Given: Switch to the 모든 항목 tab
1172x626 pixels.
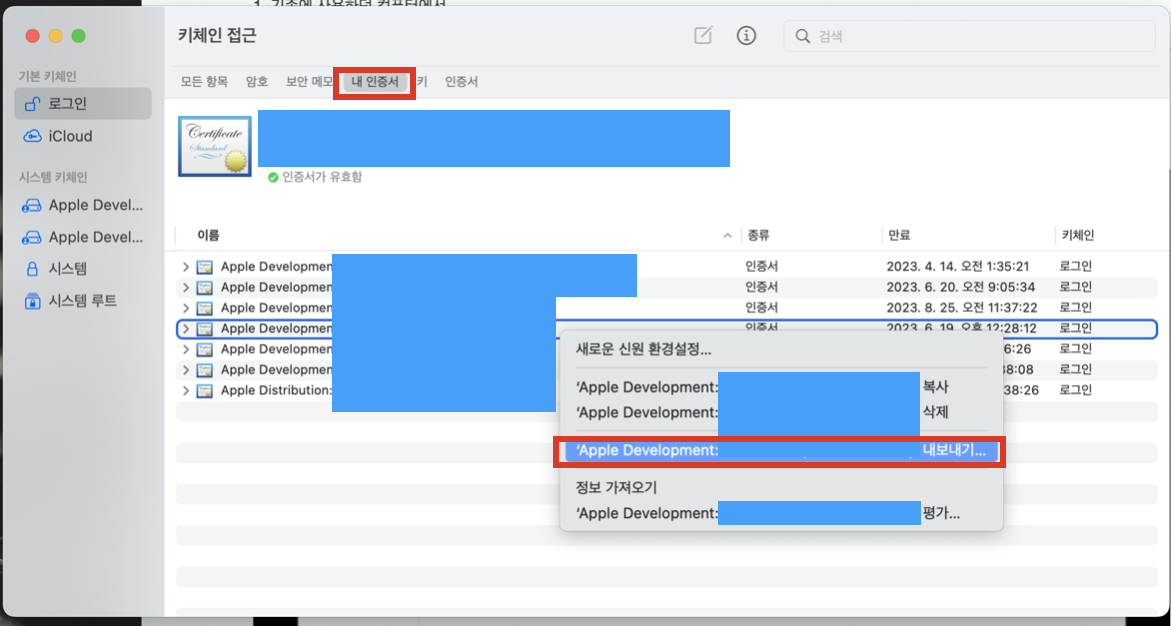Looking at the screenshot, I should (x=204, y=81).
